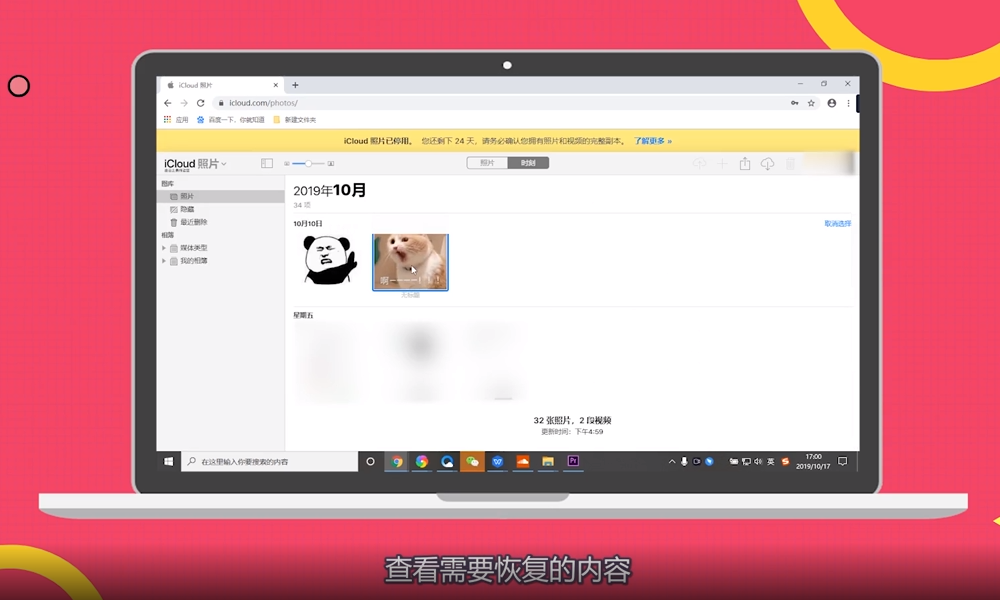
Task: Open the 百度一下 bookmark
Action: tap(230, 119)
